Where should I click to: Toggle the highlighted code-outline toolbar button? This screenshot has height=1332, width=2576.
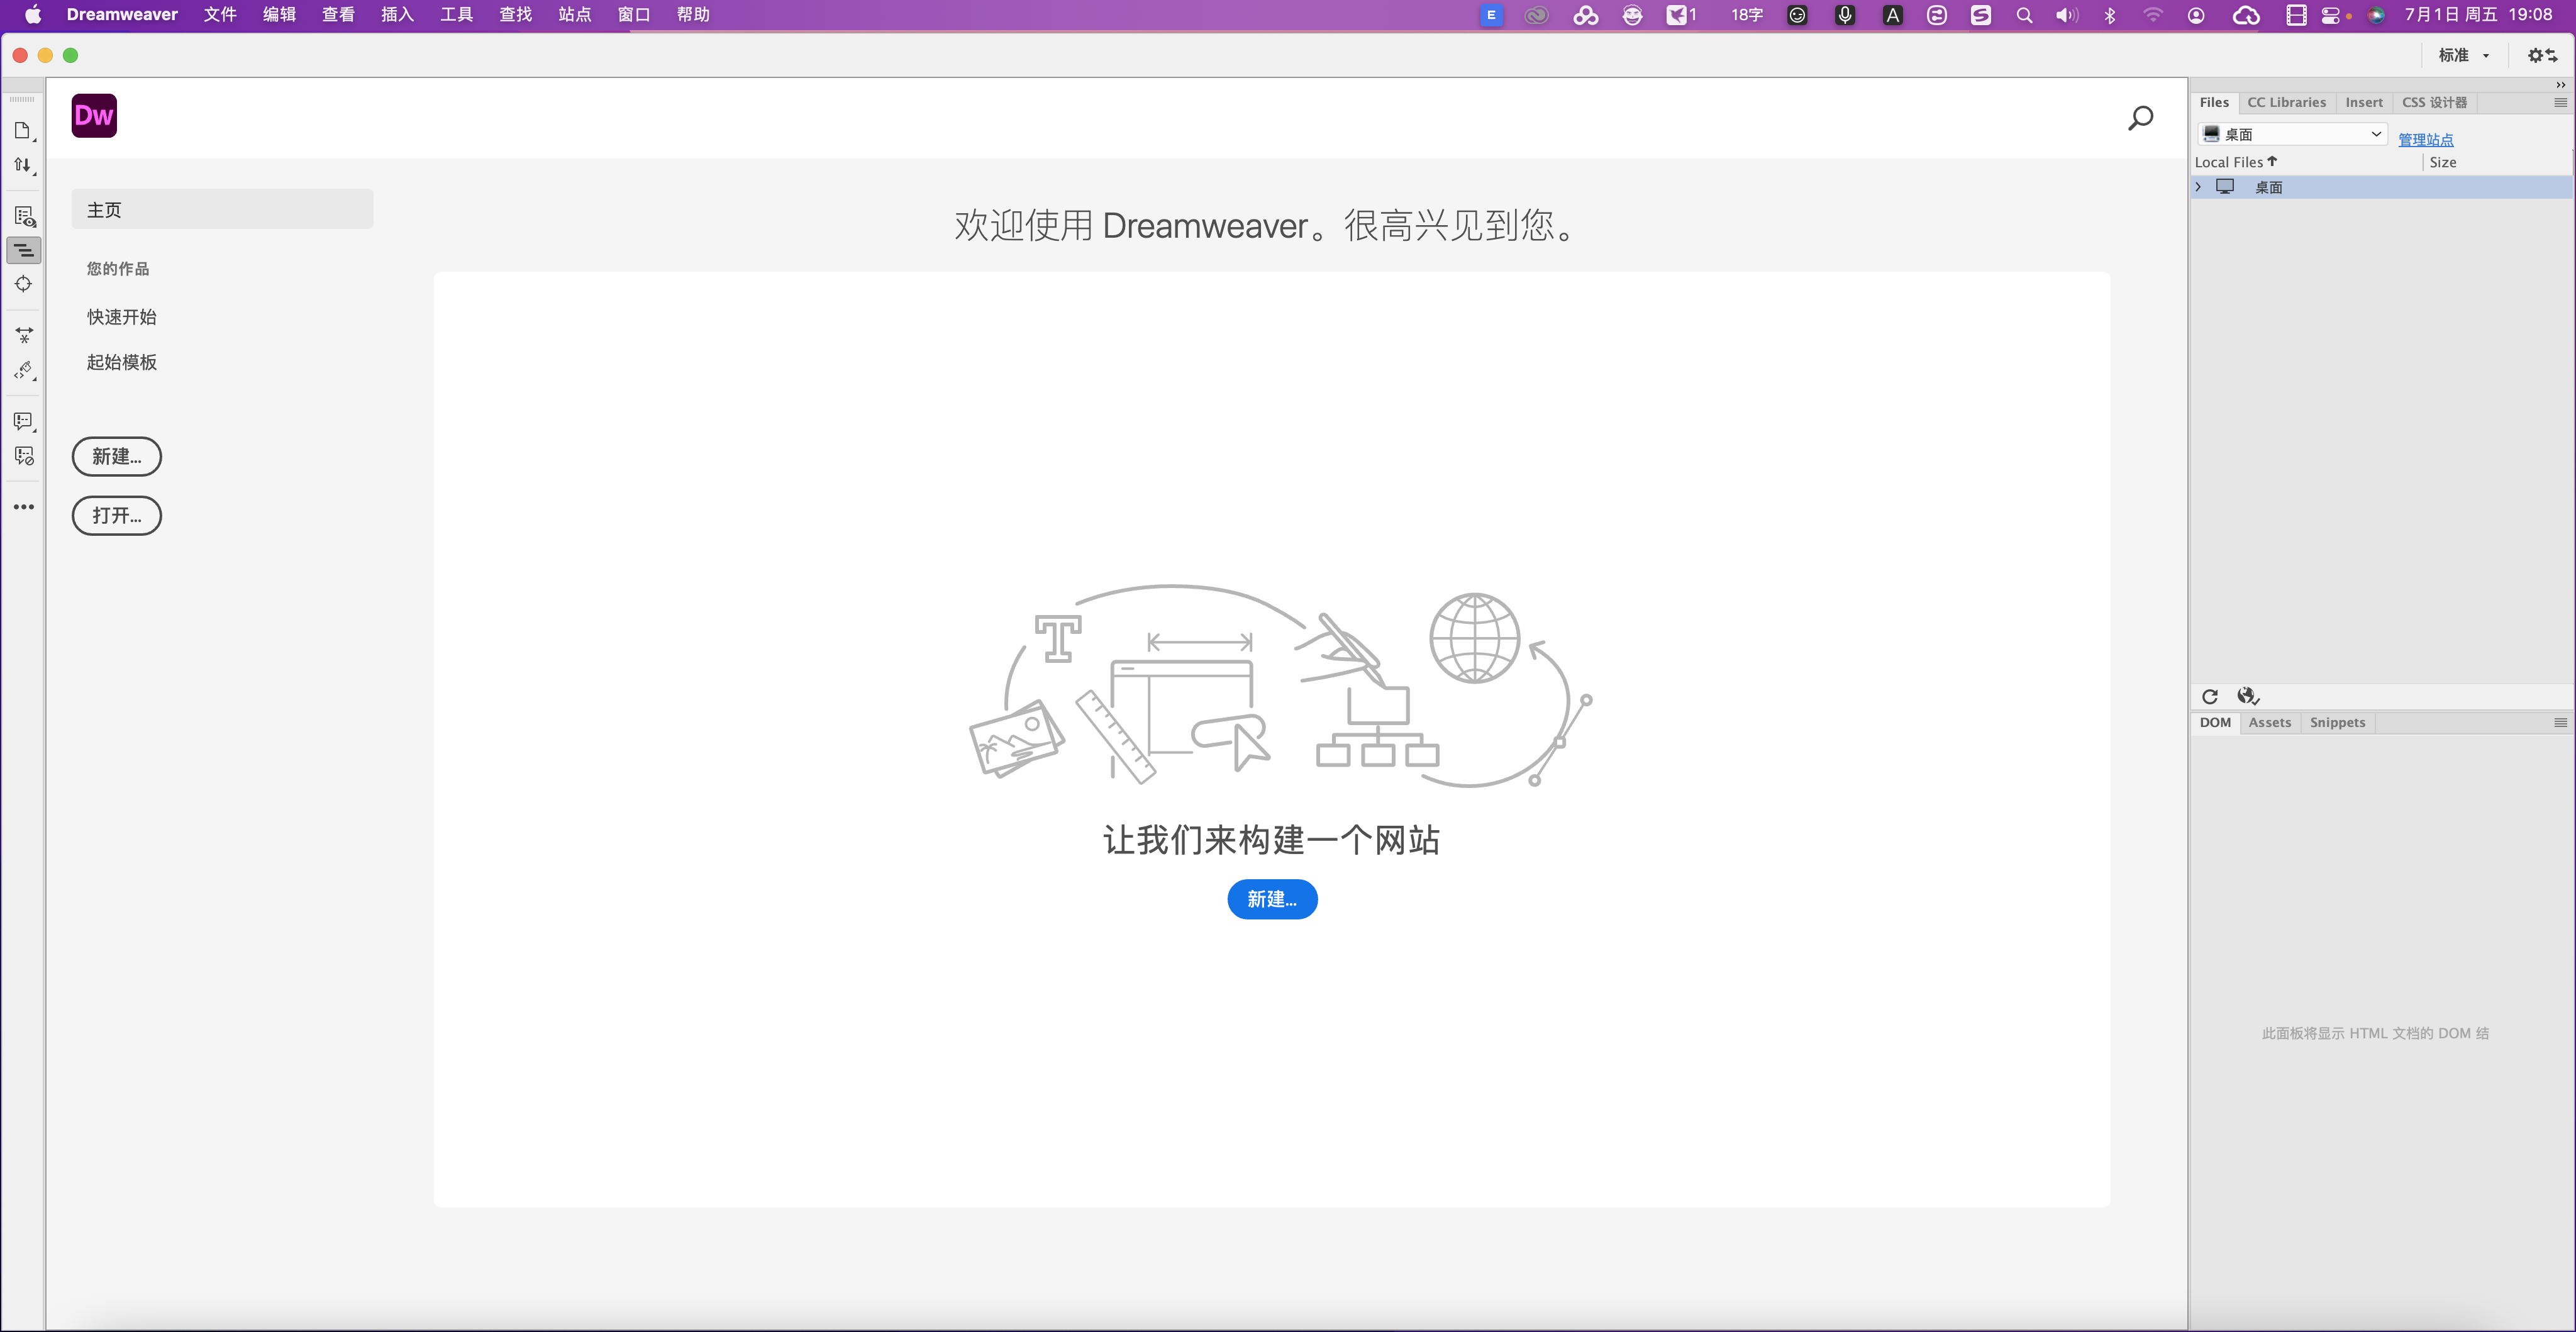point(23,250)
